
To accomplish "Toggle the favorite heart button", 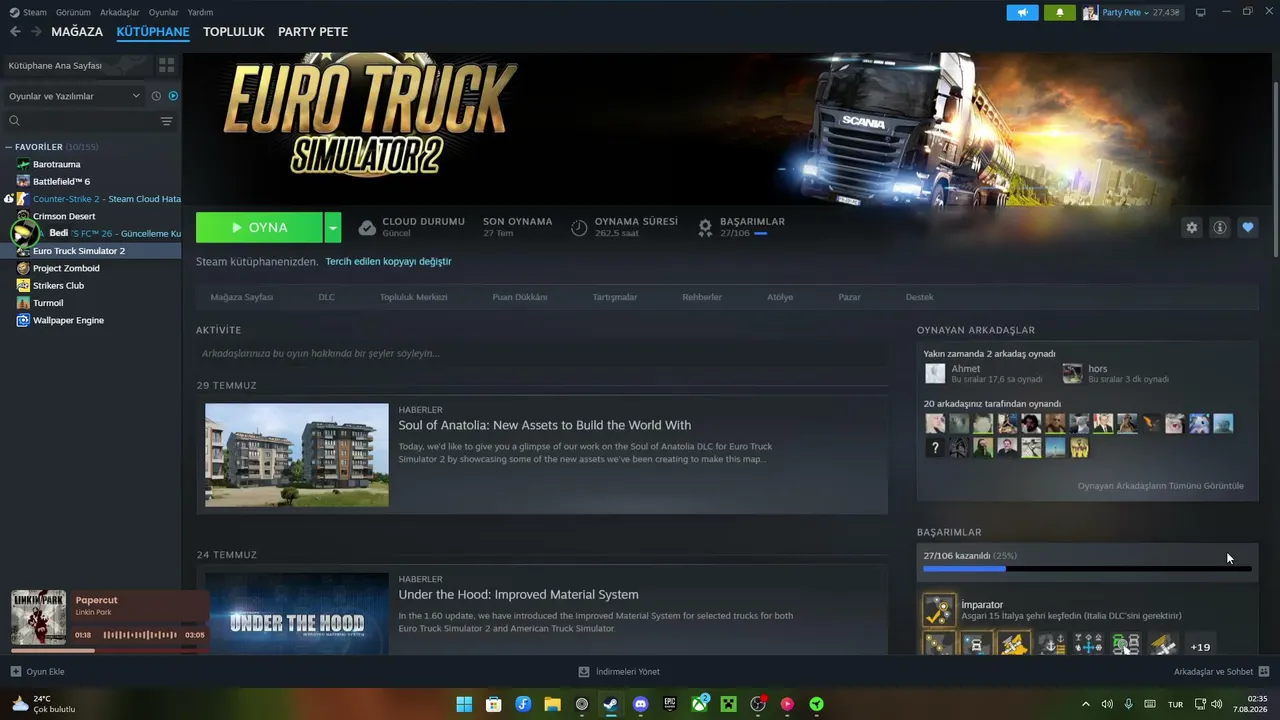I will click(1248, 228).
